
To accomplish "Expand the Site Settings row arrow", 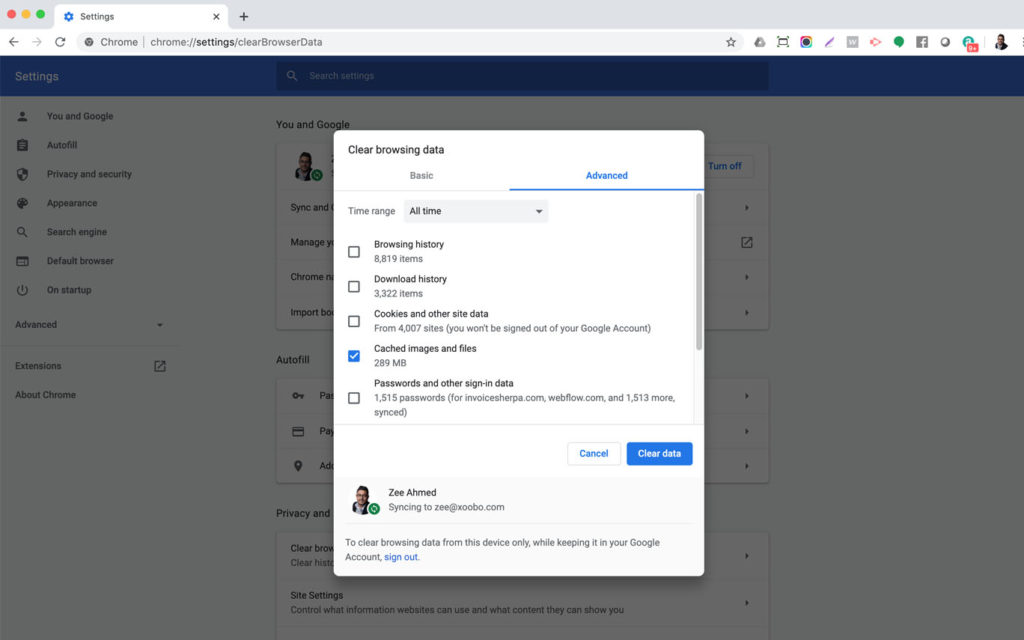I will pos(746,603).
